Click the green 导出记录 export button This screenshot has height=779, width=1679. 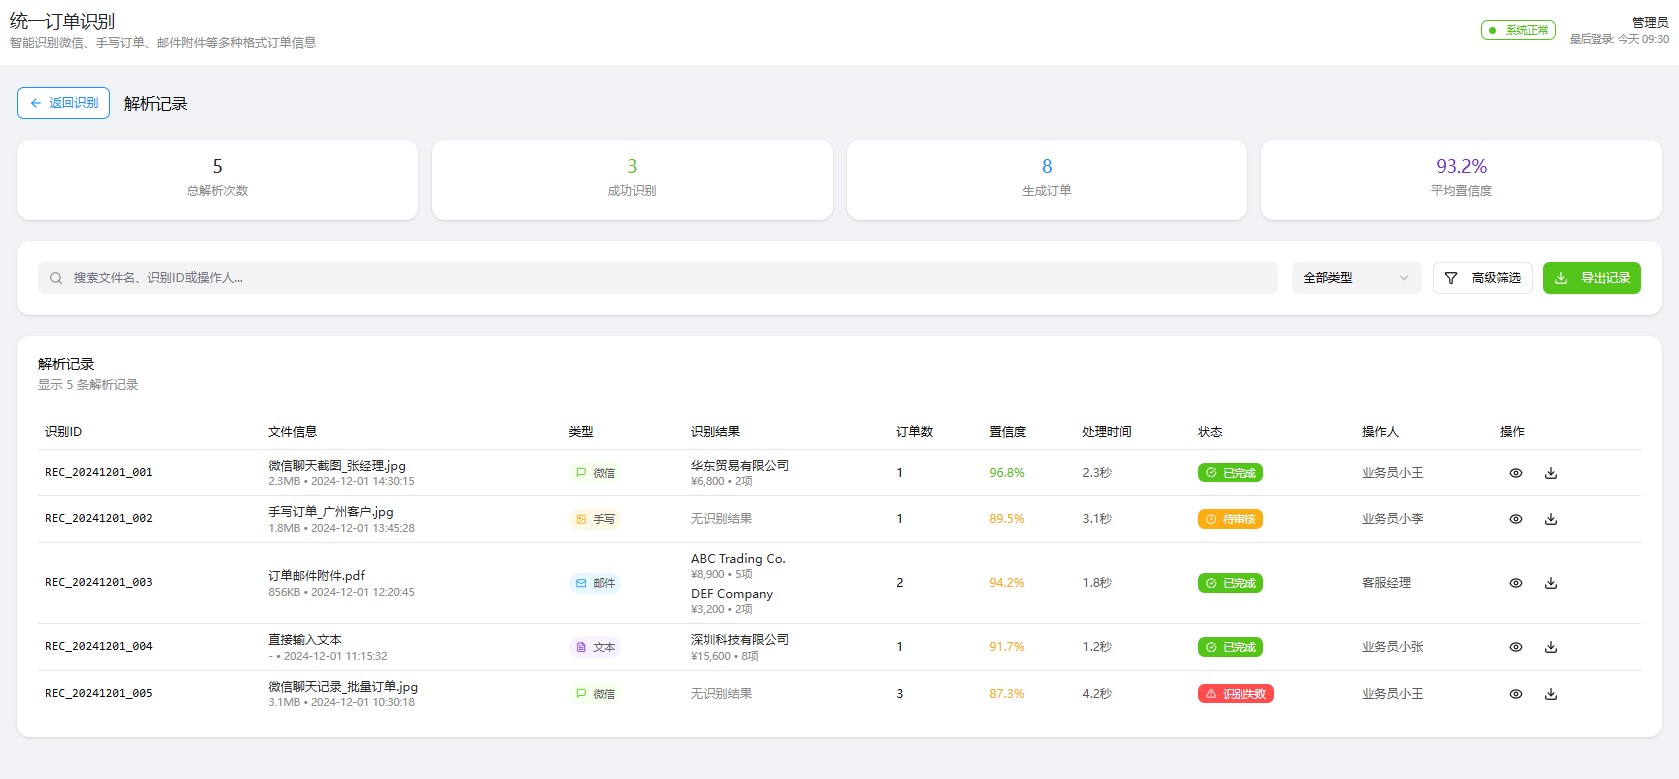(x=1591, y=278)
